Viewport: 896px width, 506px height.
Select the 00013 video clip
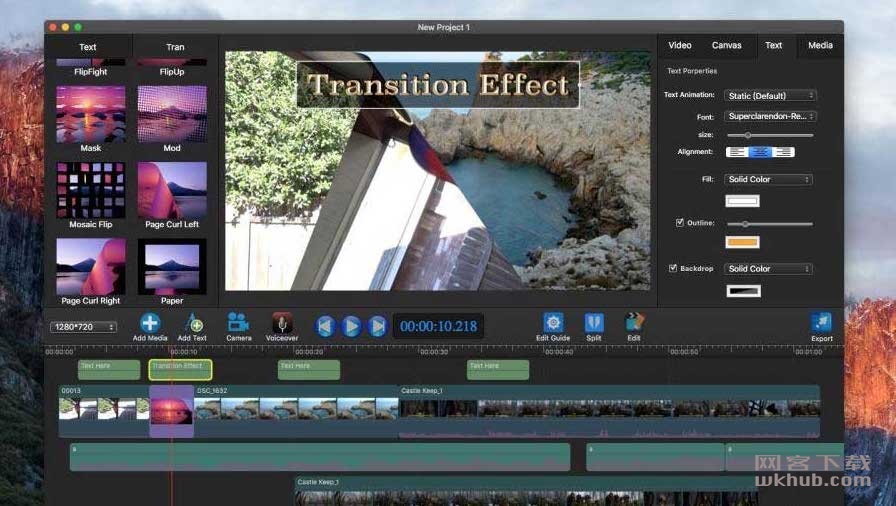(104, 410)
